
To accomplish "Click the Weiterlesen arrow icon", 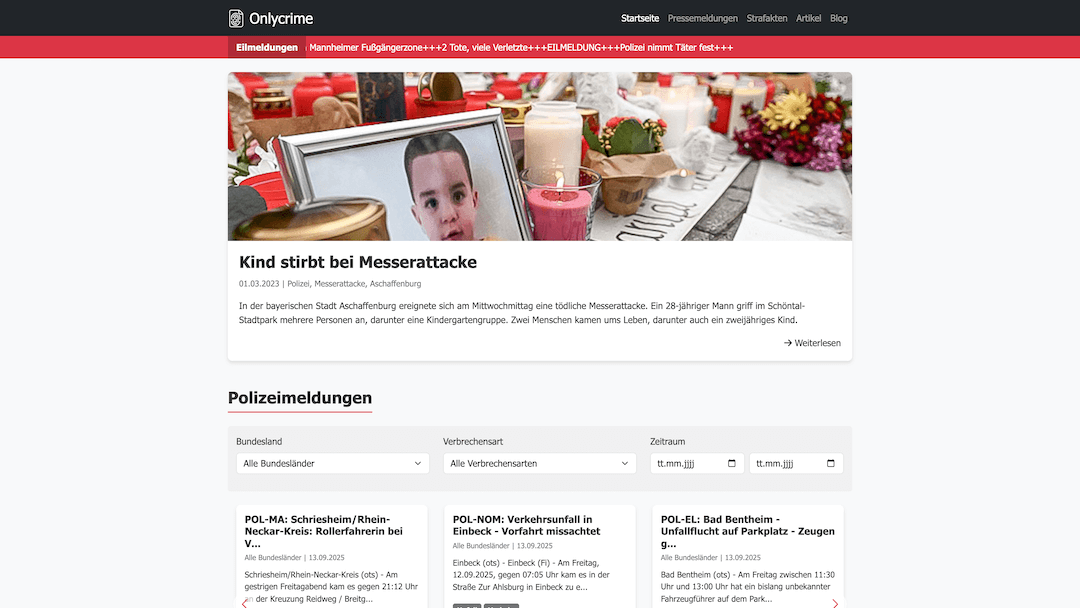I will coord(788,342).
